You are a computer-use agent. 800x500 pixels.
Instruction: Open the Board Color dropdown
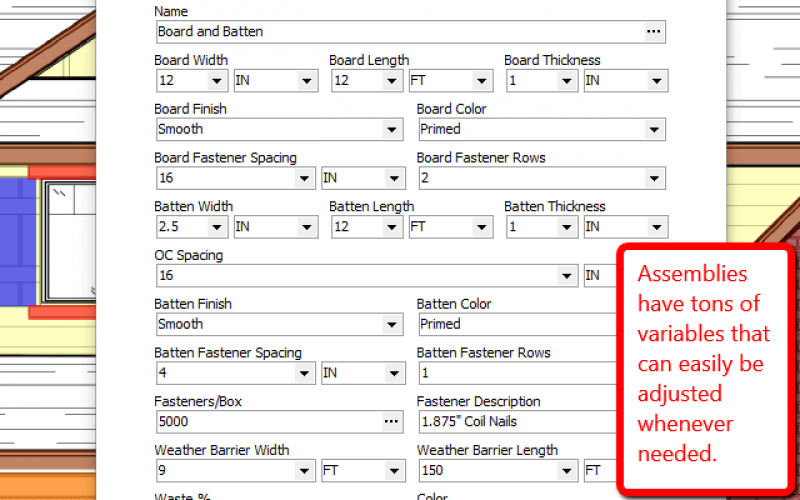[654, 130]
